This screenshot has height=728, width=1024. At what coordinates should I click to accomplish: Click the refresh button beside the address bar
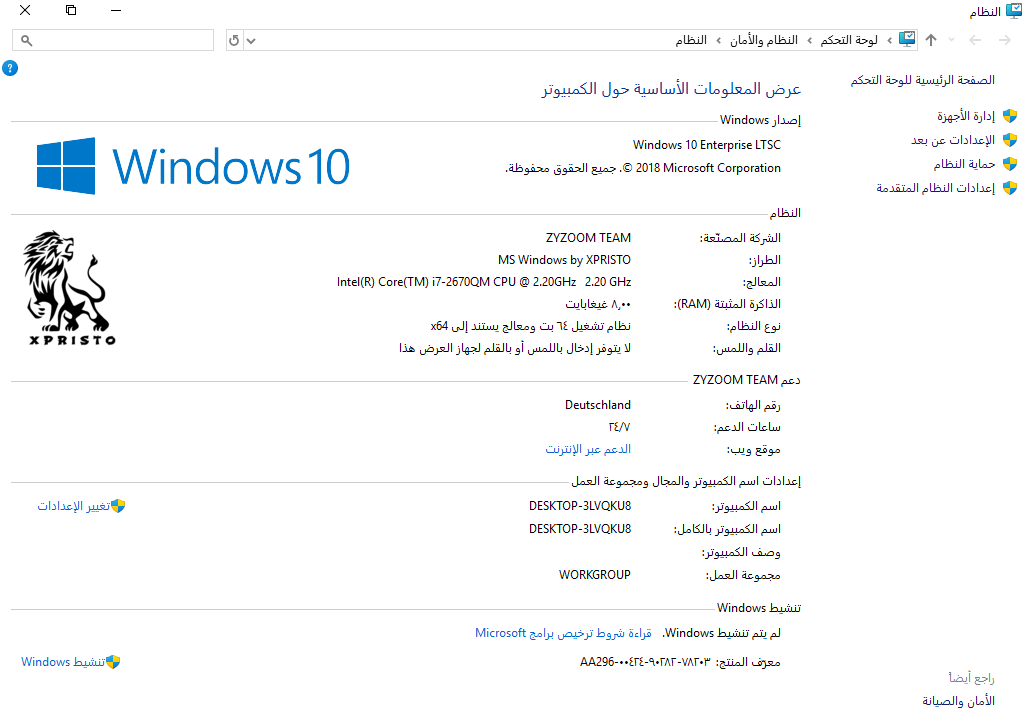[x=234, y=40]
